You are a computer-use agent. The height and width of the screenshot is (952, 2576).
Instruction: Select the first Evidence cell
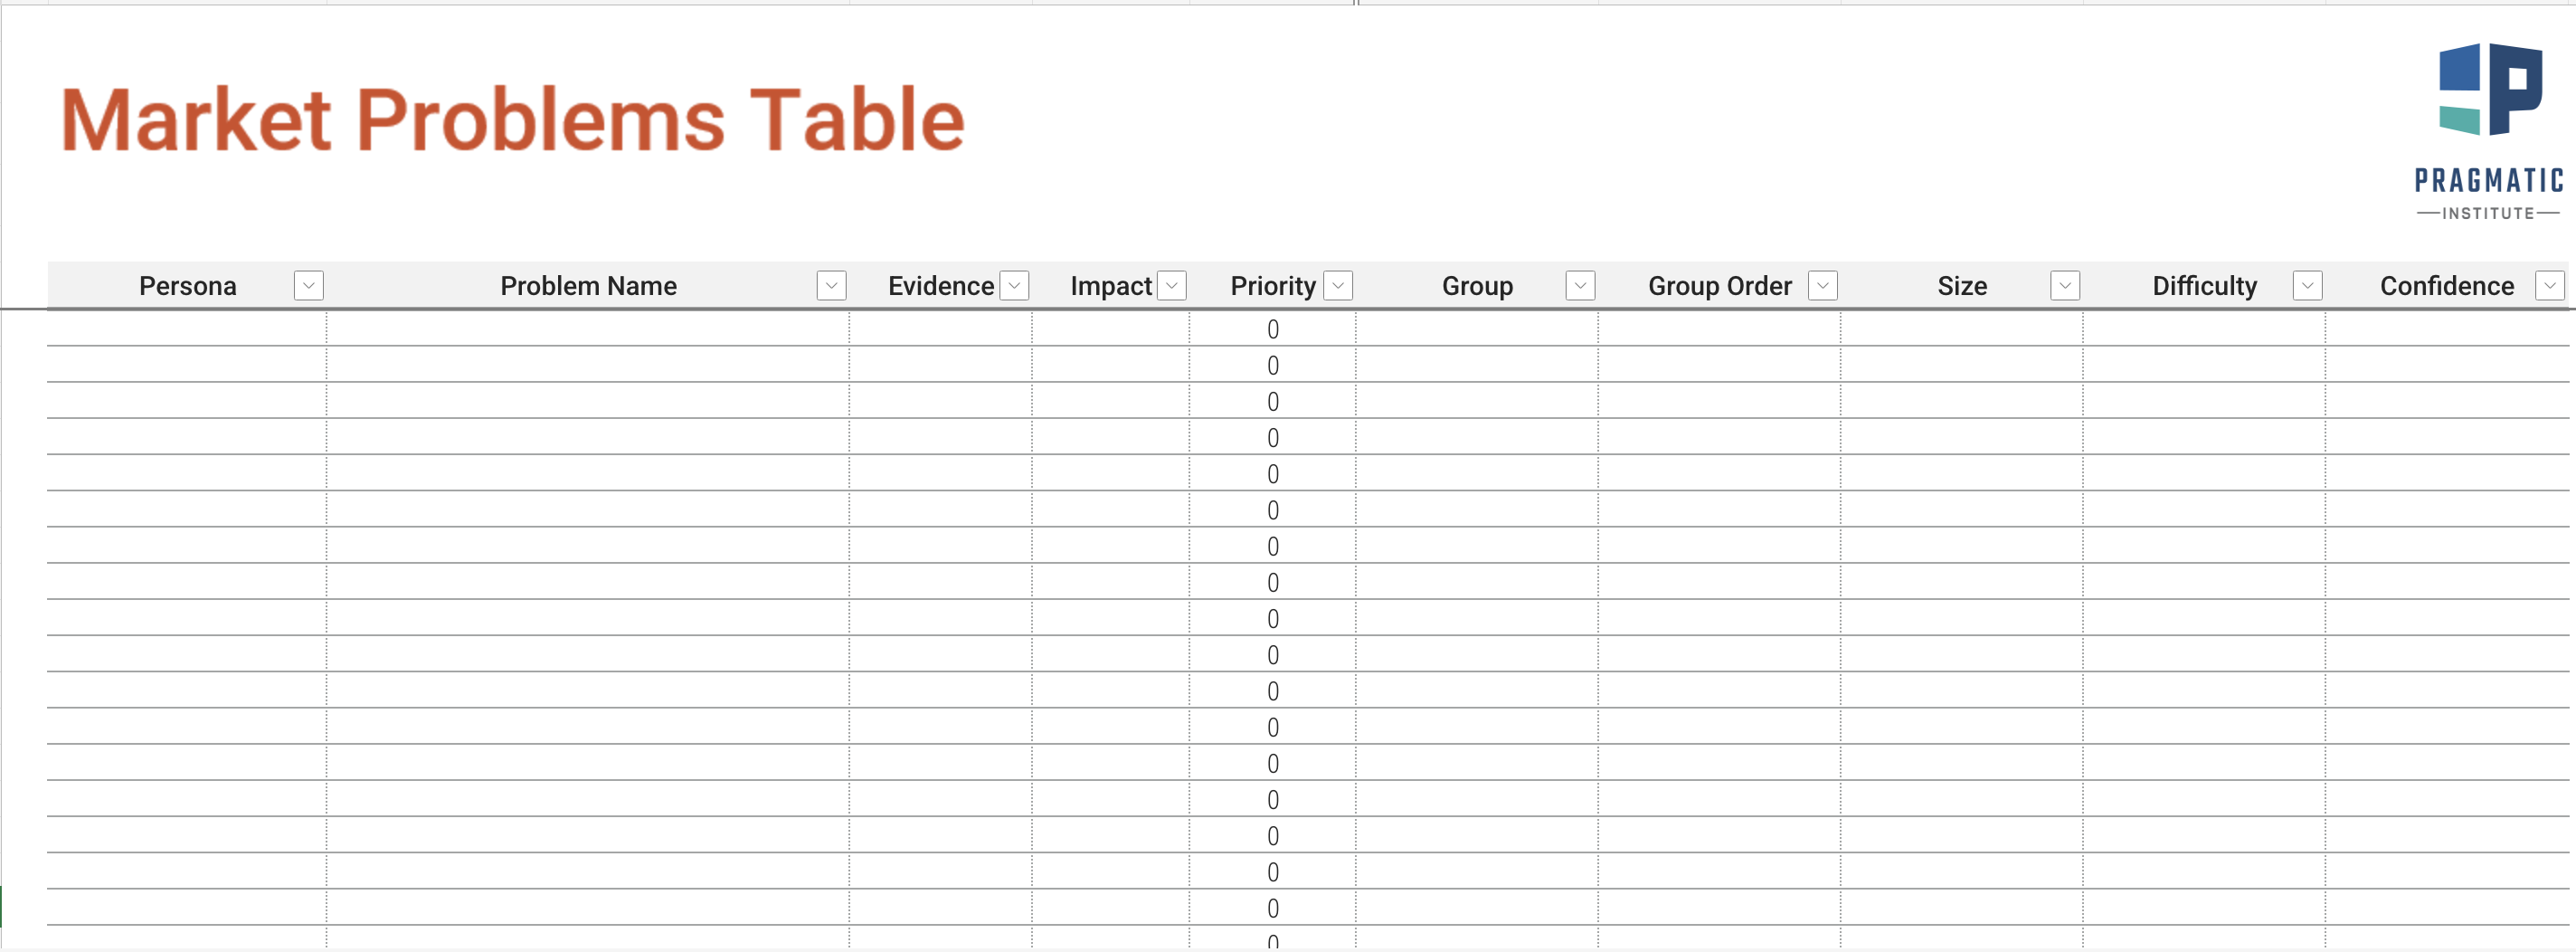[941, 329]
